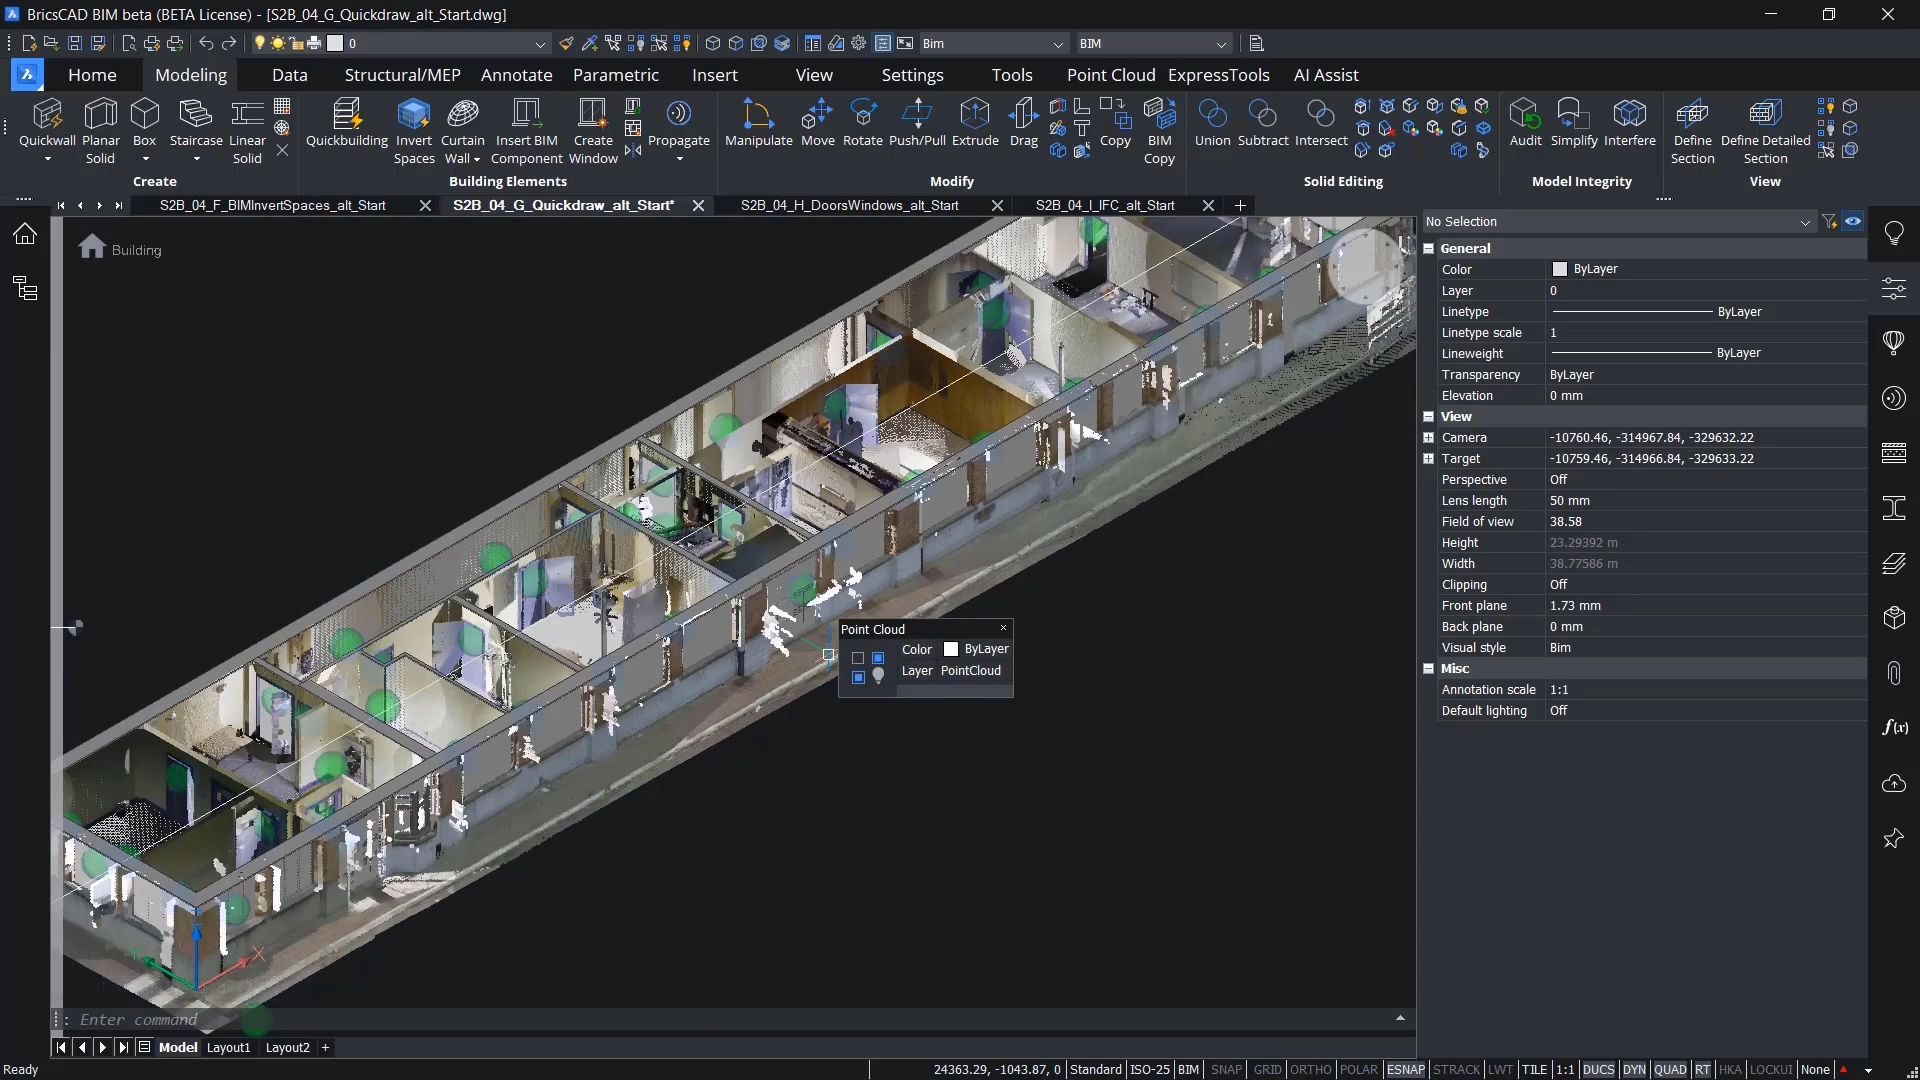Screen dimensions: 1920x1080
Task: Close the S2B_04_F_BIMInvertSpaces tab
Action: (425, 205)
